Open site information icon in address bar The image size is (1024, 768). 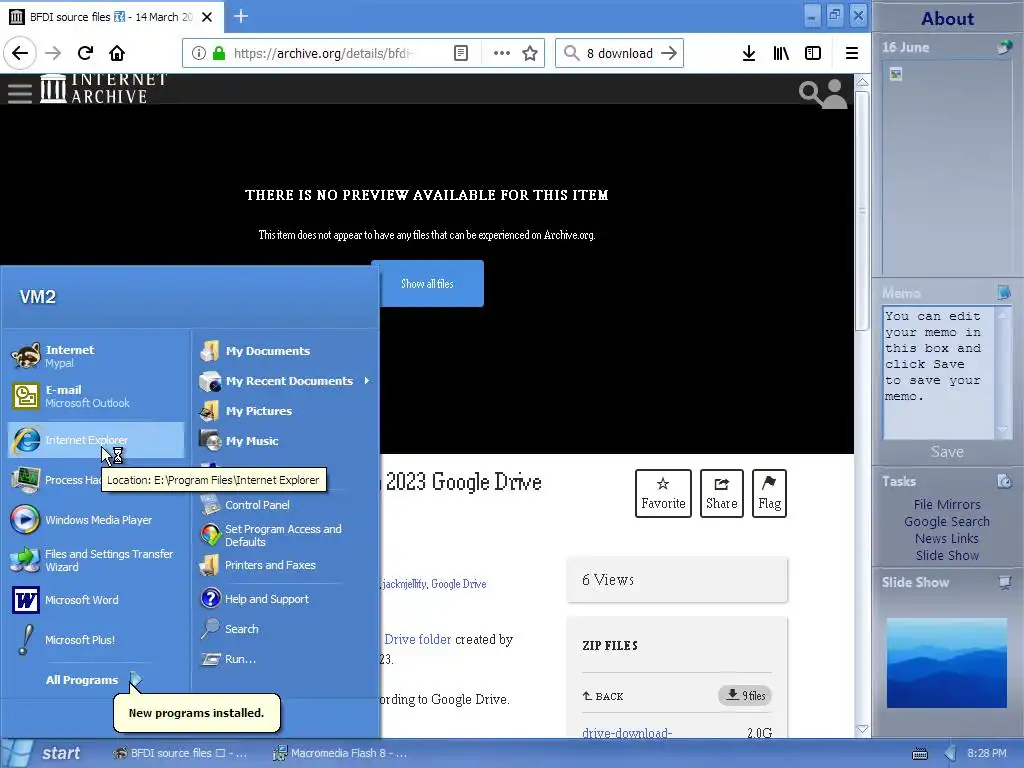pyautogui.click(x=199, y=53)
